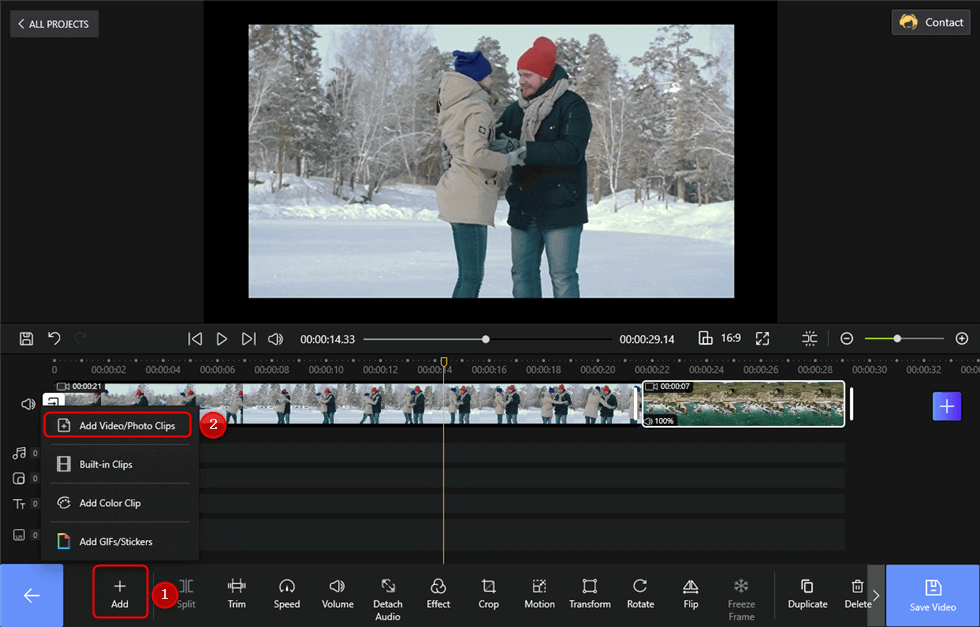The image size is (980, 627).
Task: Mute the main video track
Action: pyautogui.click(x=28, y=404)
